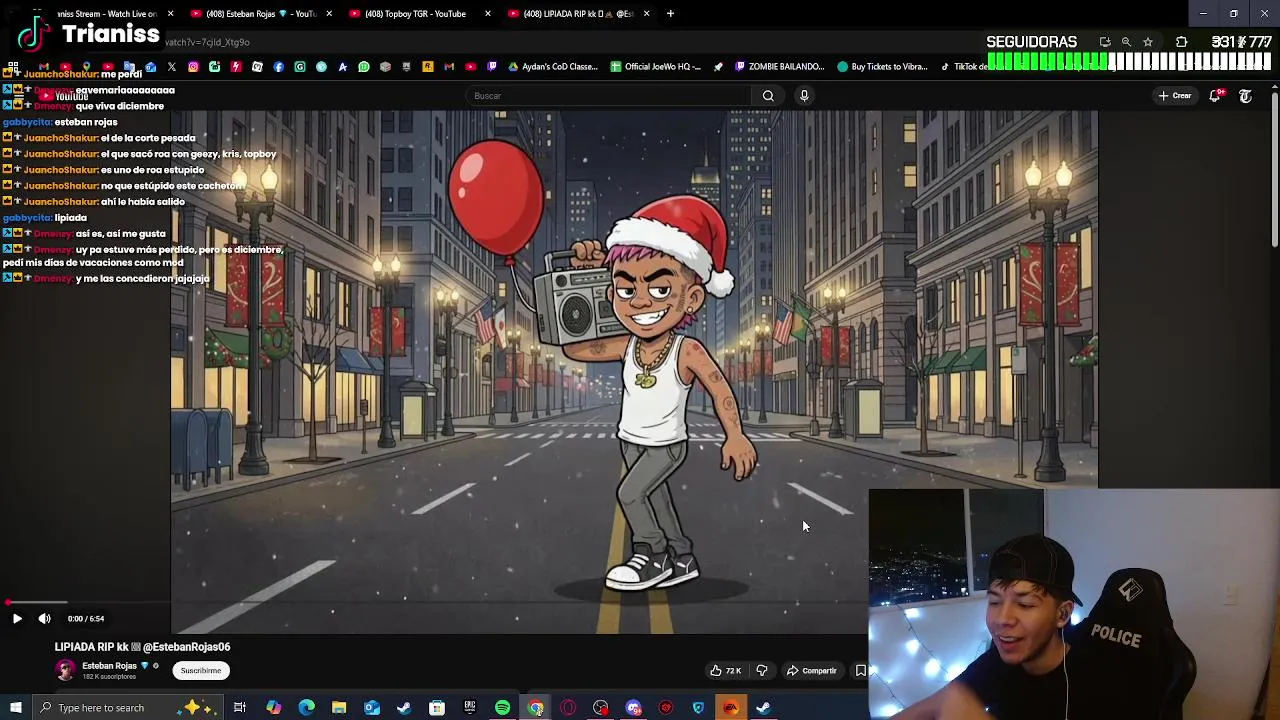The width and height of the screenshot is (1280, 720).
Task: Like the video with 72 K
Action: 726,671
